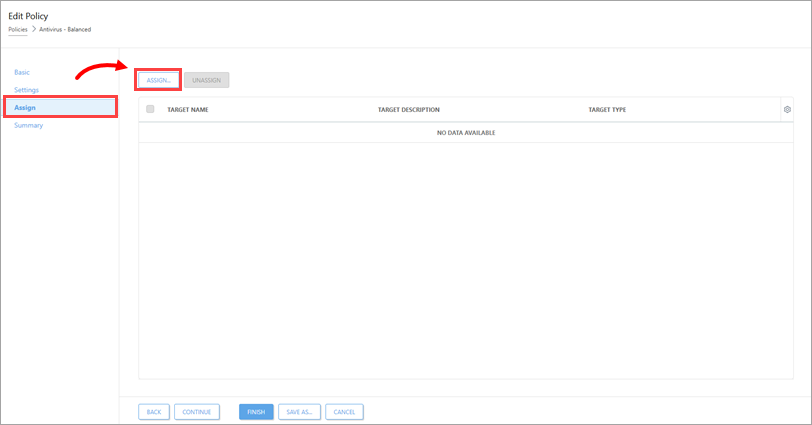Select the Assign sidebar item
The height and width of the screenshot is (425, 812).
25,107
